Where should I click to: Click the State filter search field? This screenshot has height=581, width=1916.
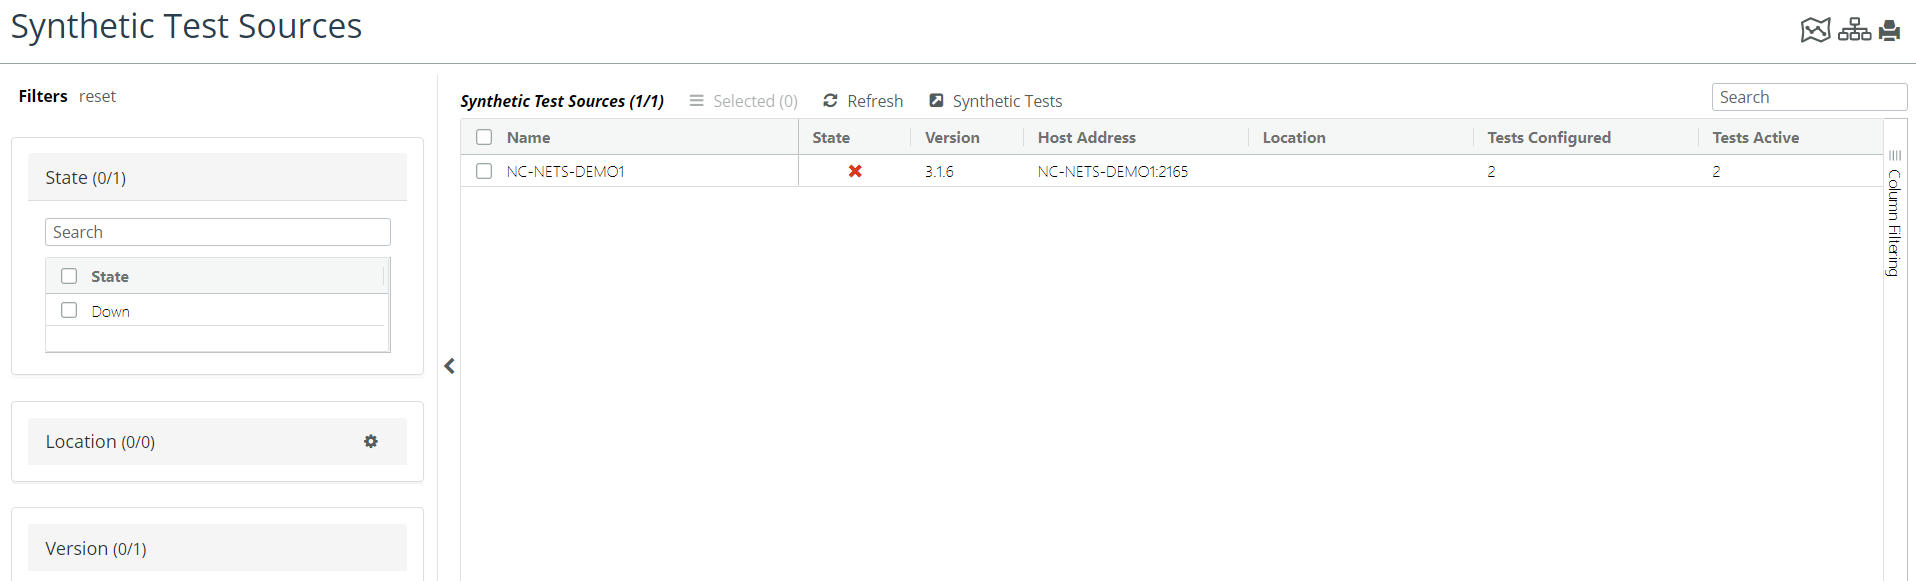coord(217,232)
